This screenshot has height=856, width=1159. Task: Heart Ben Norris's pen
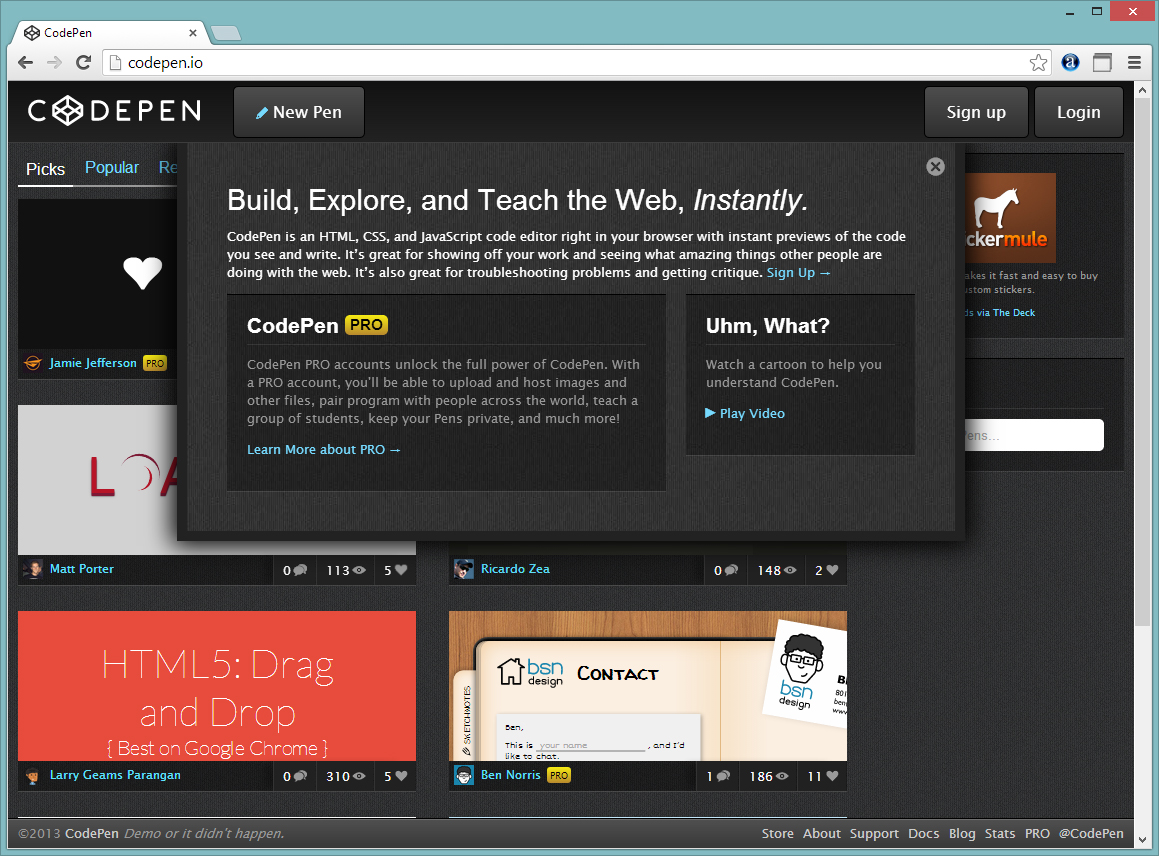823,776
